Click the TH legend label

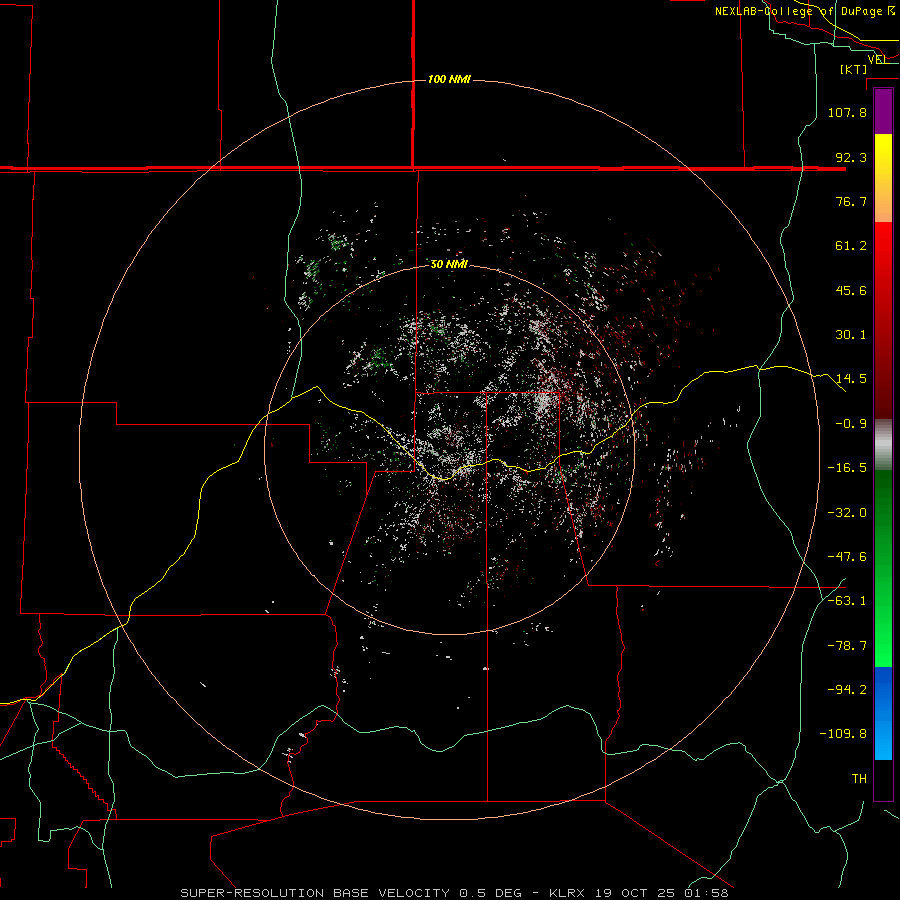[x=859, y=779]
